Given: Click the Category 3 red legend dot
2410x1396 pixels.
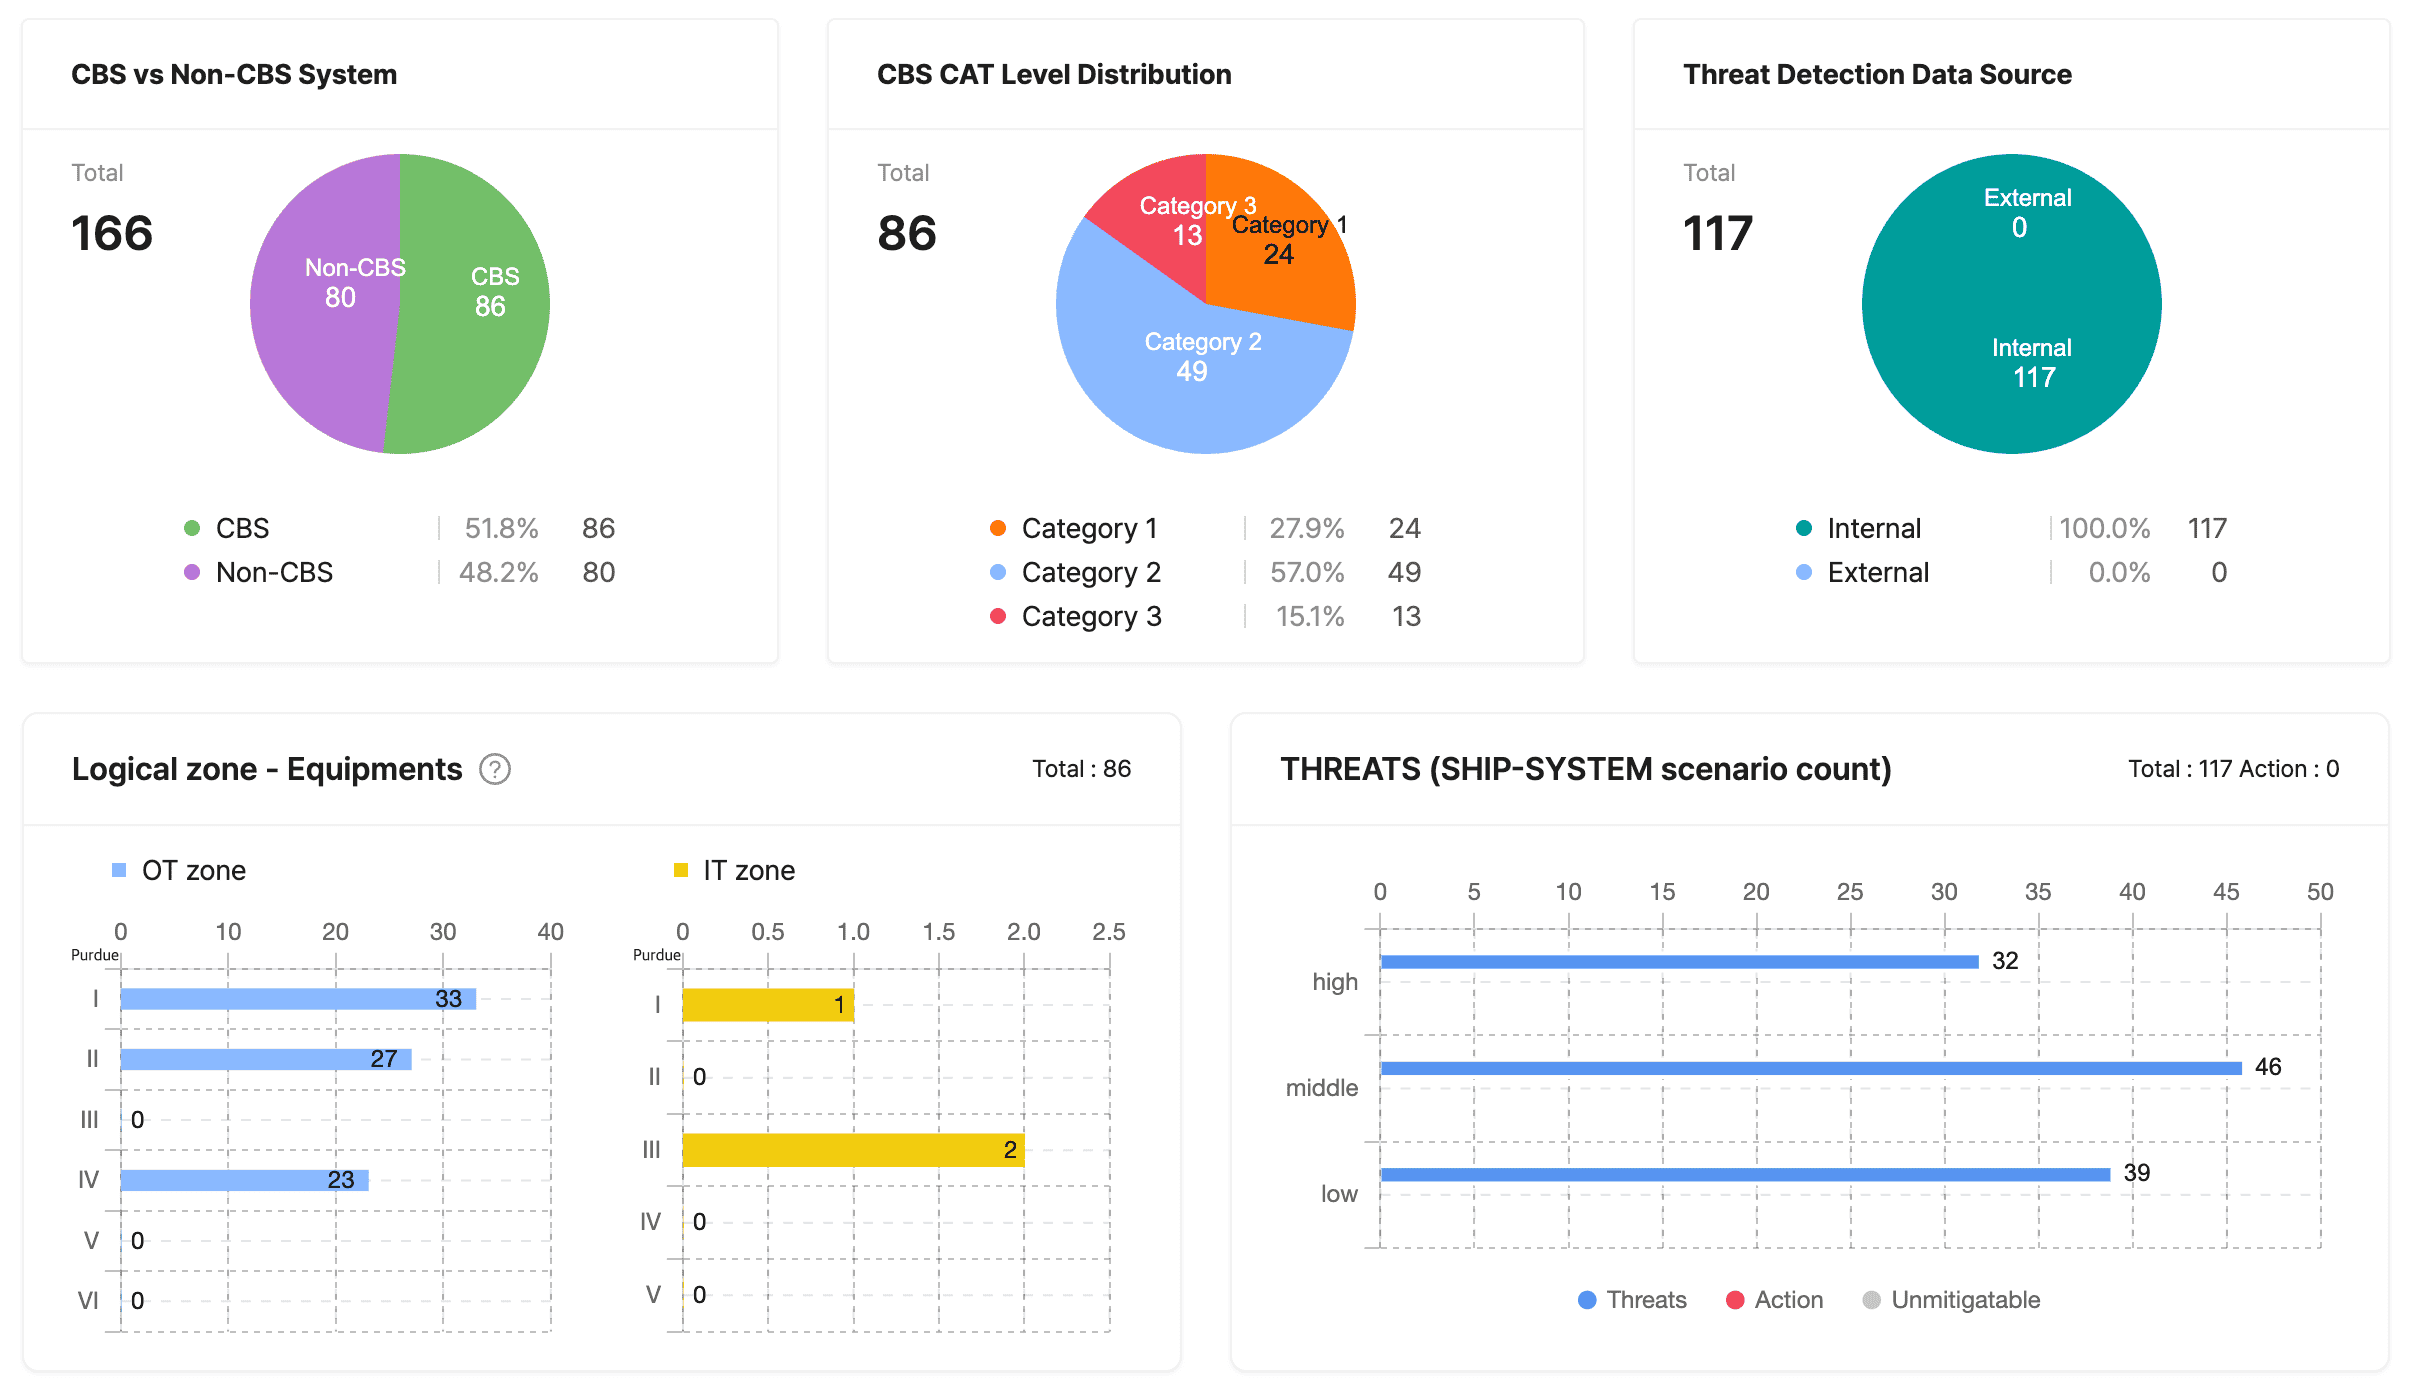Looking at the screenshot, I should tap(997, 616).
